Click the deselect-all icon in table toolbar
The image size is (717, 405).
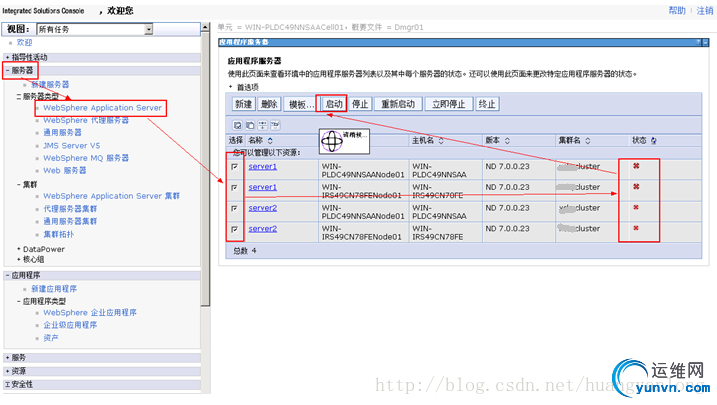tap(250, 125)
